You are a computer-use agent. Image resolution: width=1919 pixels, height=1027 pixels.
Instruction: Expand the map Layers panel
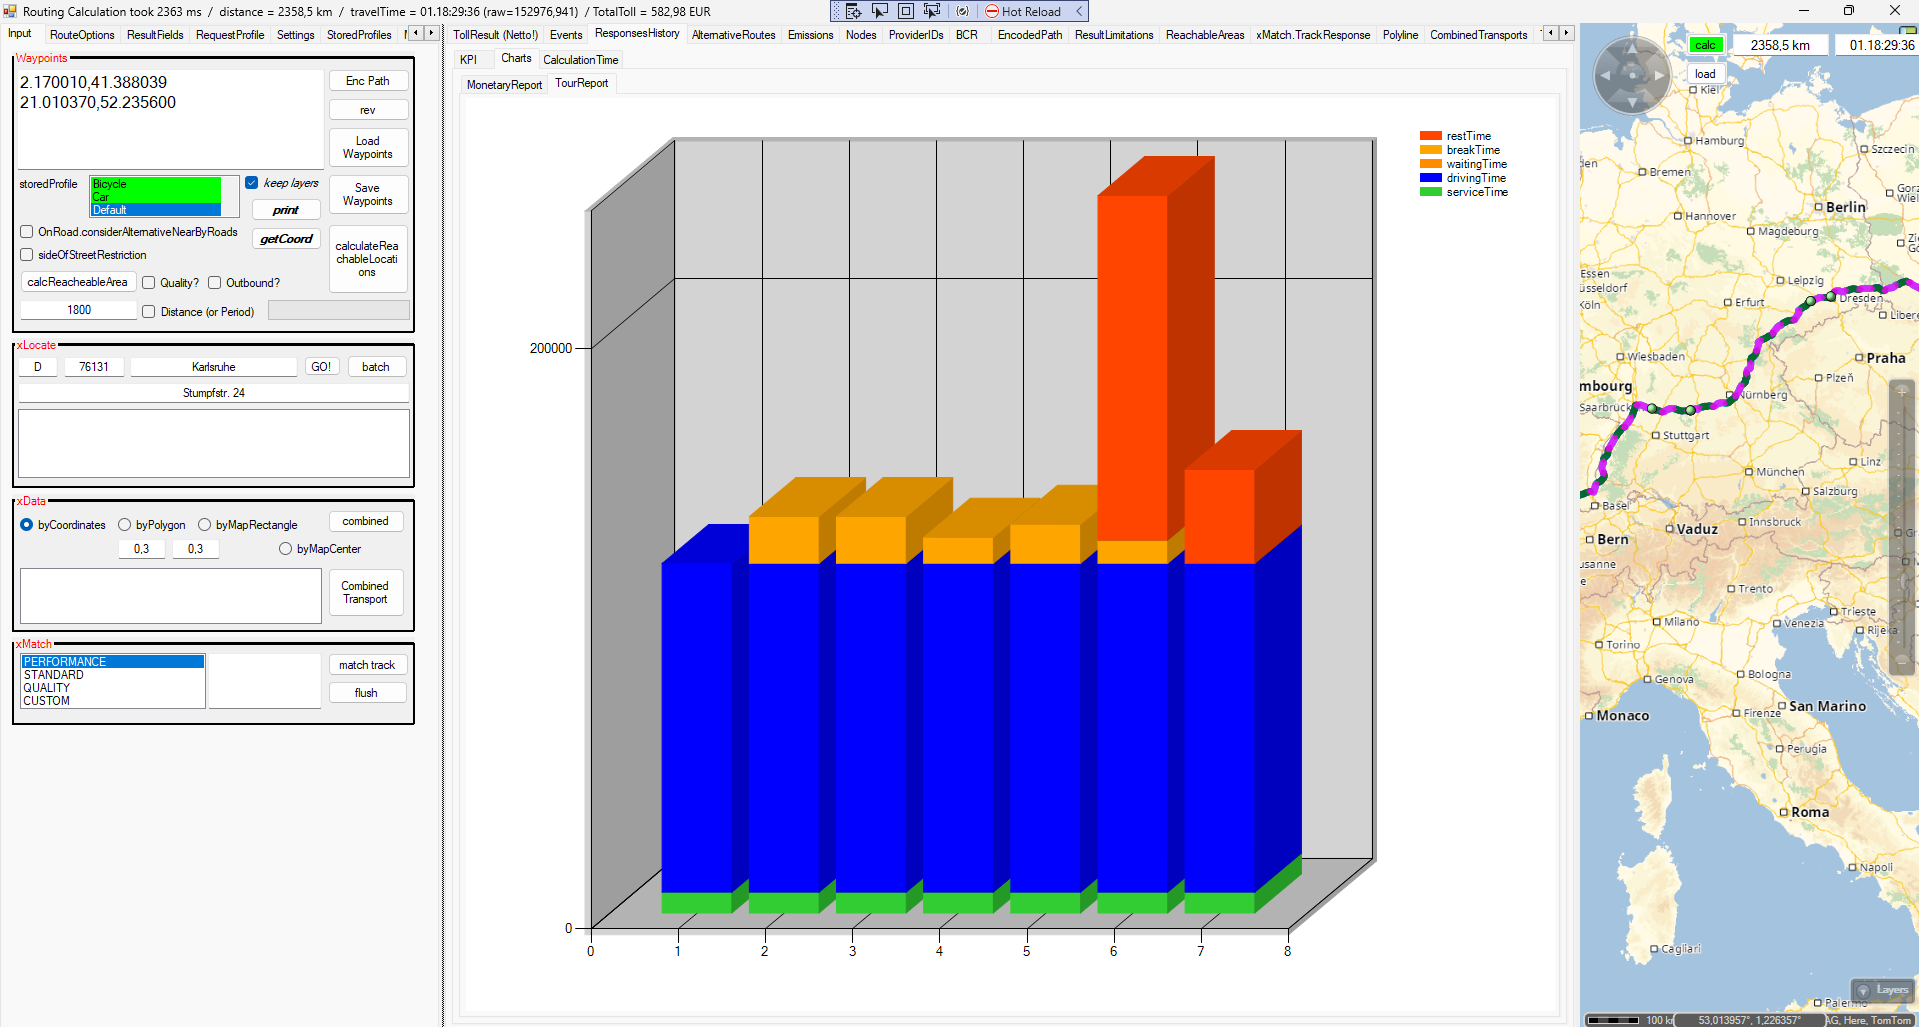point(1882,990)
